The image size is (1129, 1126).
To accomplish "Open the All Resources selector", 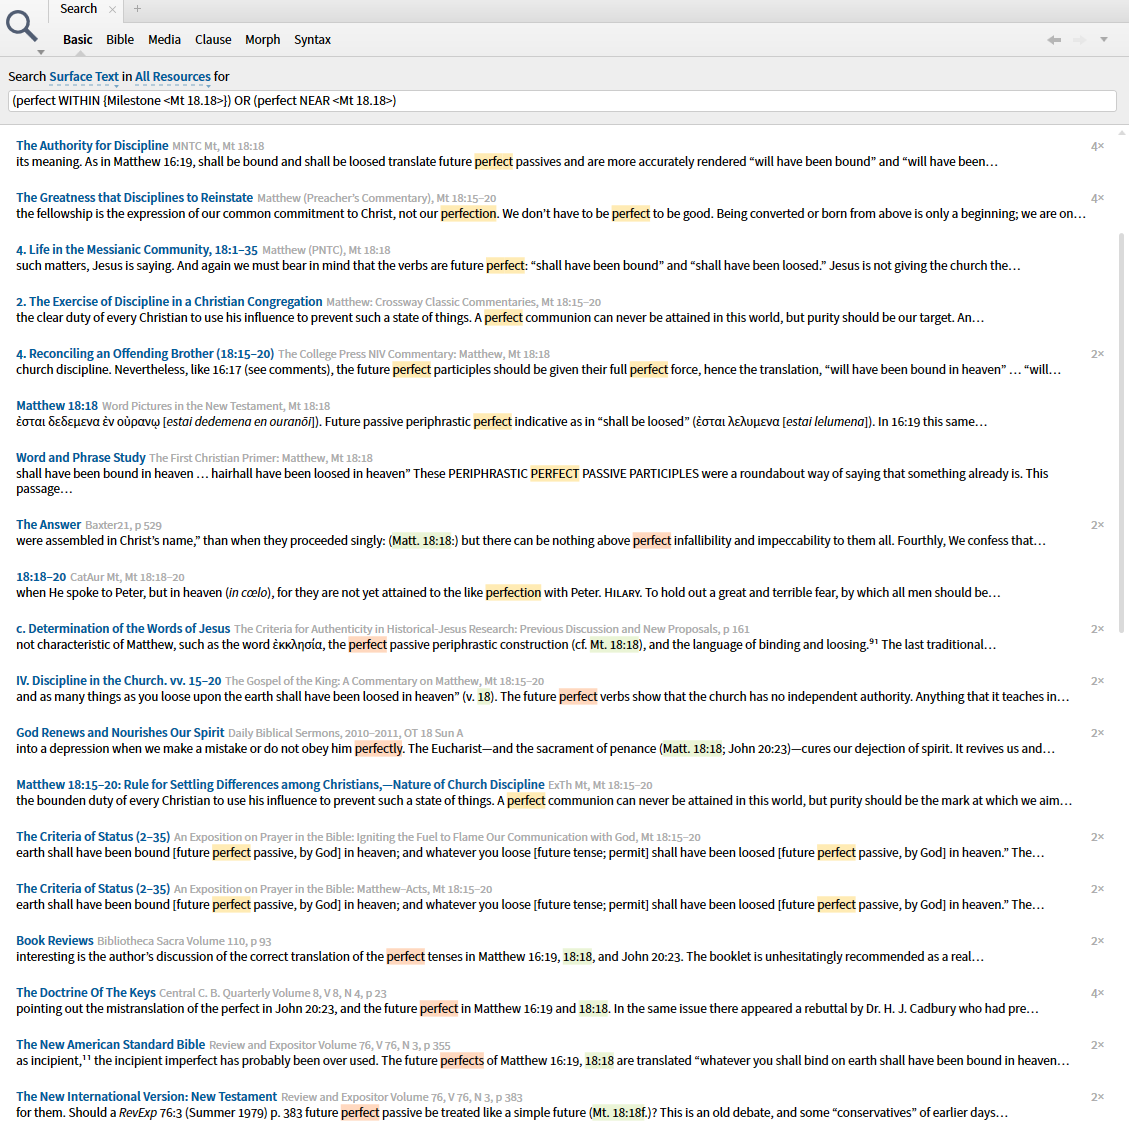I will pyautogui.click(x=173, y=76).
